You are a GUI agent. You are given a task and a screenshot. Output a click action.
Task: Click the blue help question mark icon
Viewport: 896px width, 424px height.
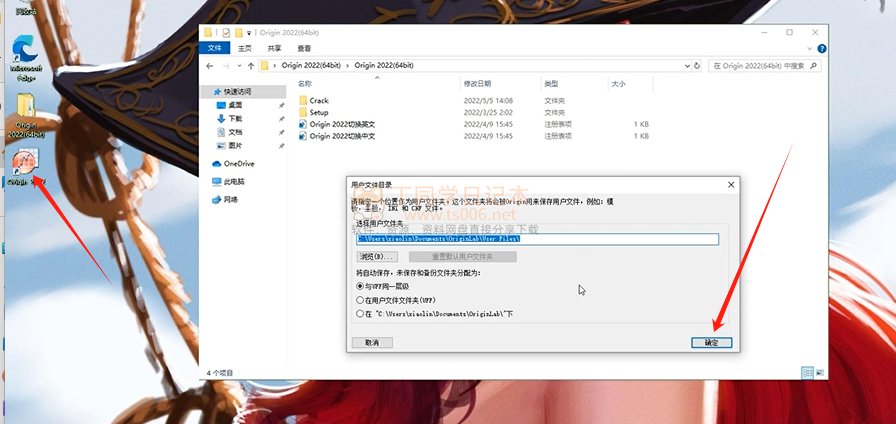coord(822,49)
